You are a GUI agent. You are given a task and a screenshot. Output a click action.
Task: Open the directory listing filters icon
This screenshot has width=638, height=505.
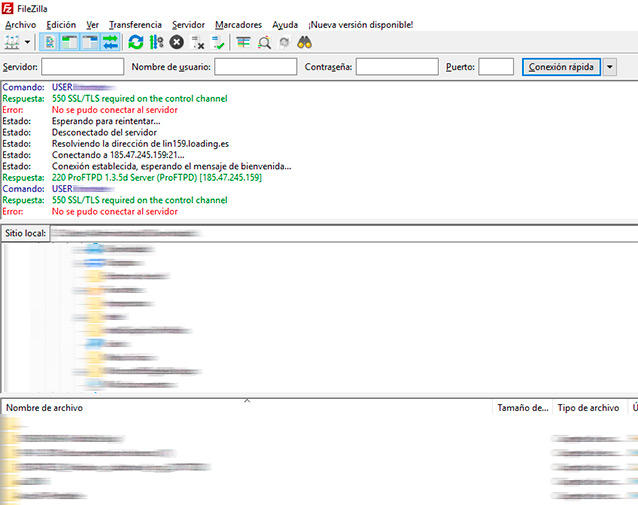pos(244,42)
